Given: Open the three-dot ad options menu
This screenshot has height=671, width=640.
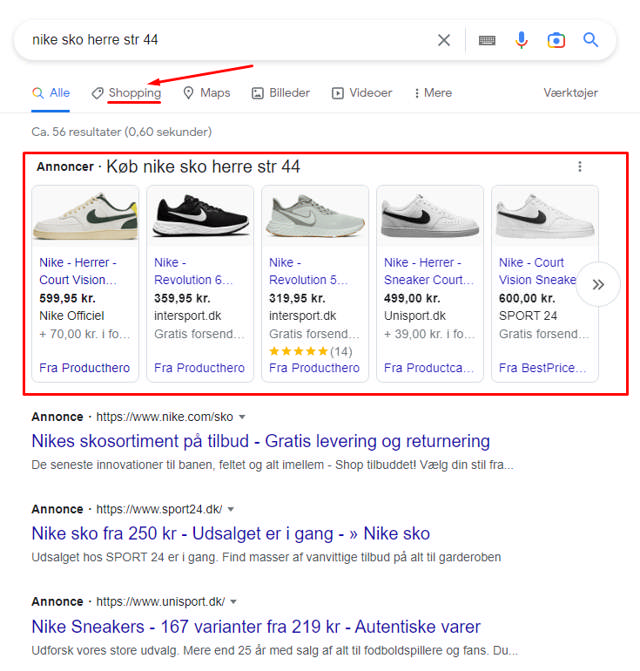Looking at the screenshot, I should [x=580, y=166].
